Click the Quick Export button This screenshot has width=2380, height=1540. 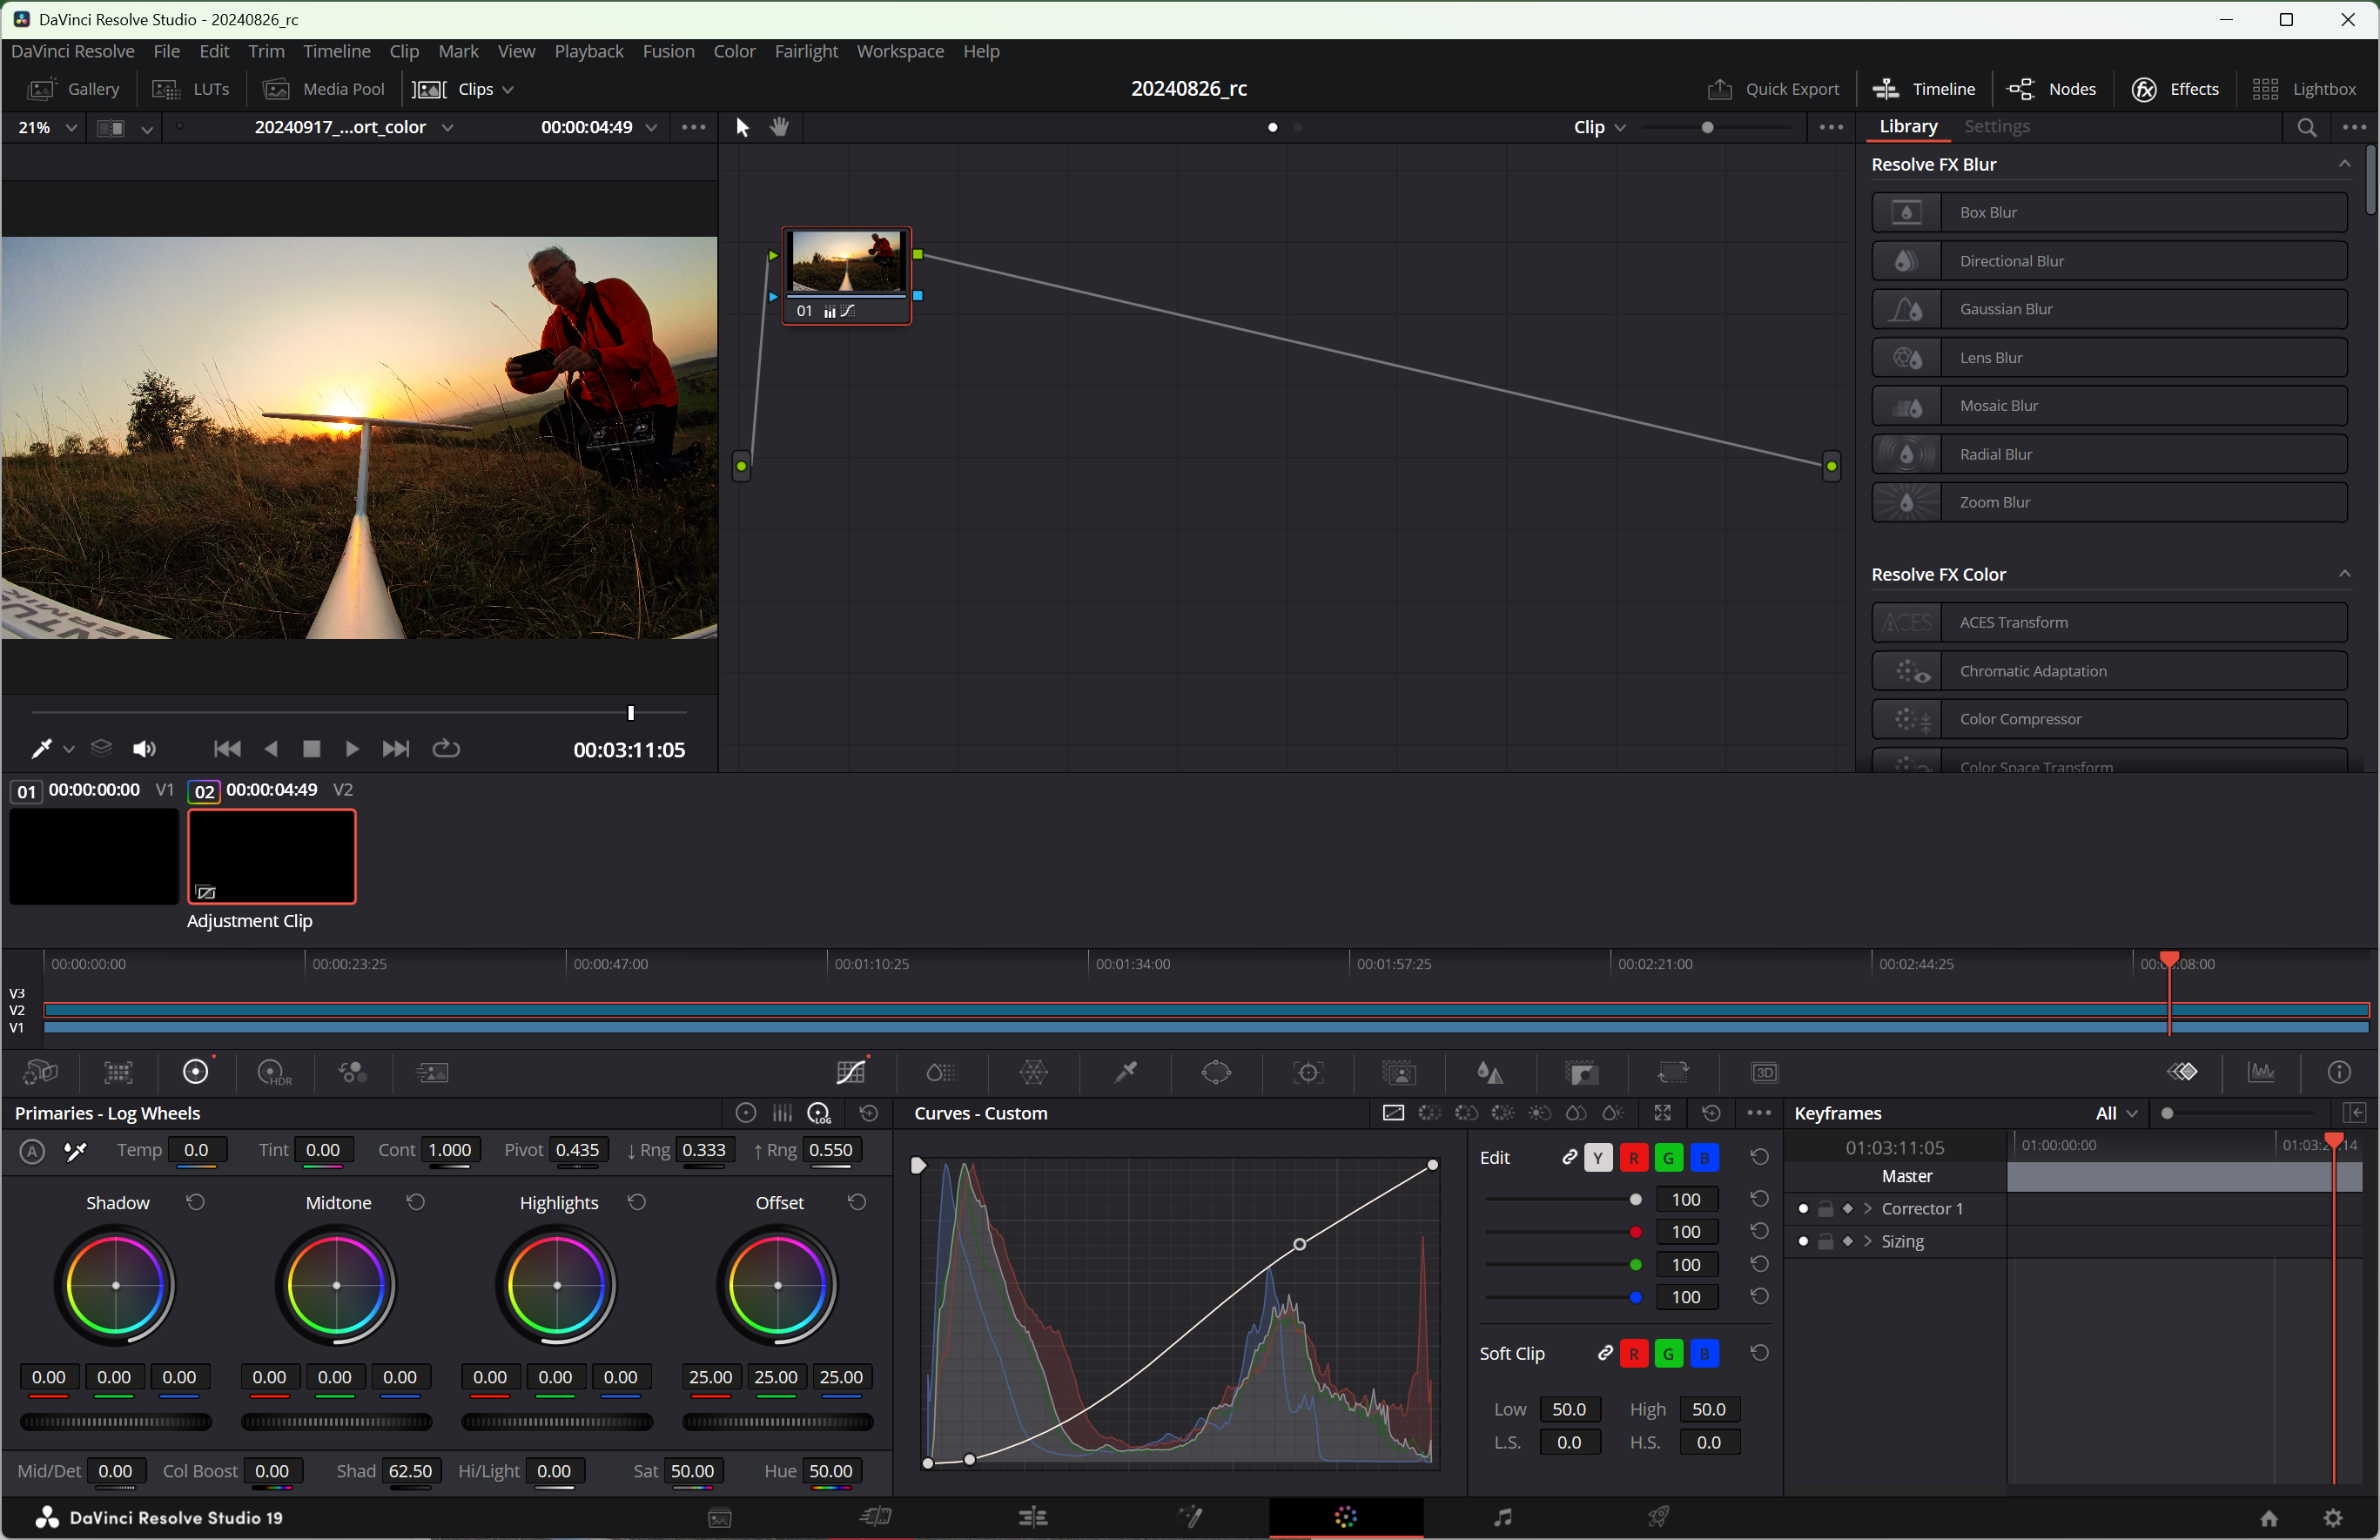(1773, 89)
